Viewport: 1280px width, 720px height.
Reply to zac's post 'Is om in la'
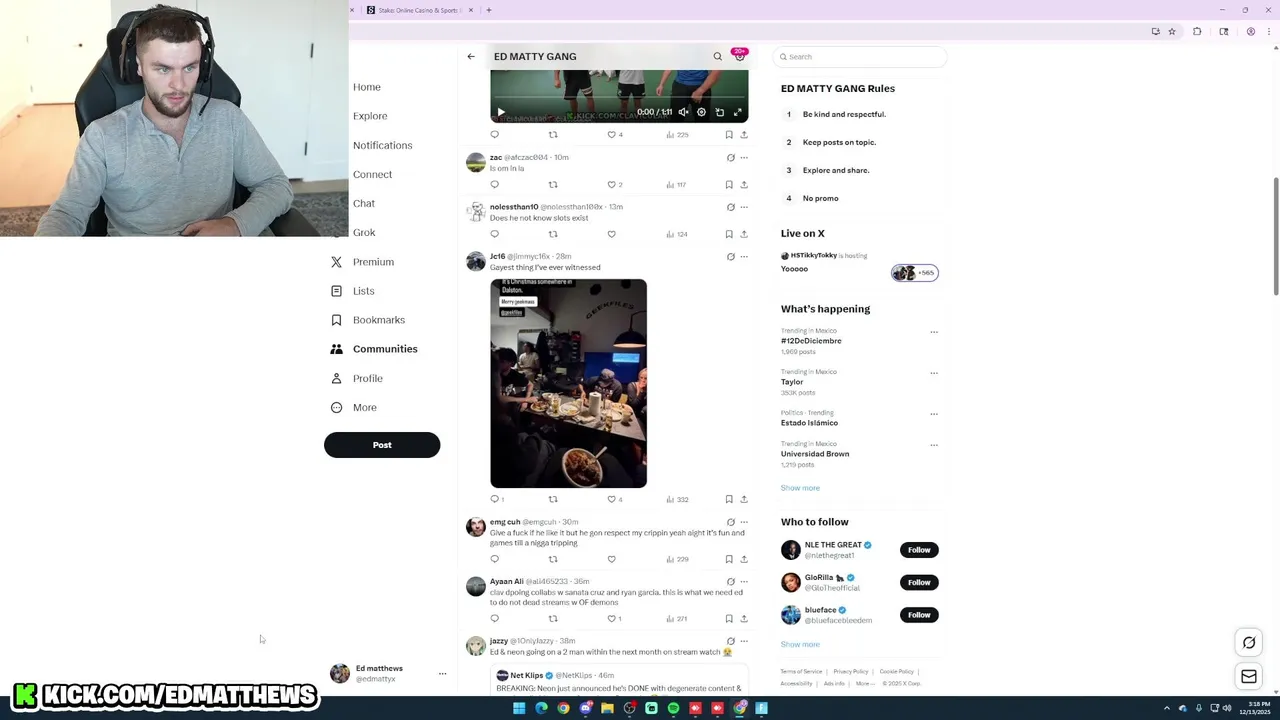(494, 184)
